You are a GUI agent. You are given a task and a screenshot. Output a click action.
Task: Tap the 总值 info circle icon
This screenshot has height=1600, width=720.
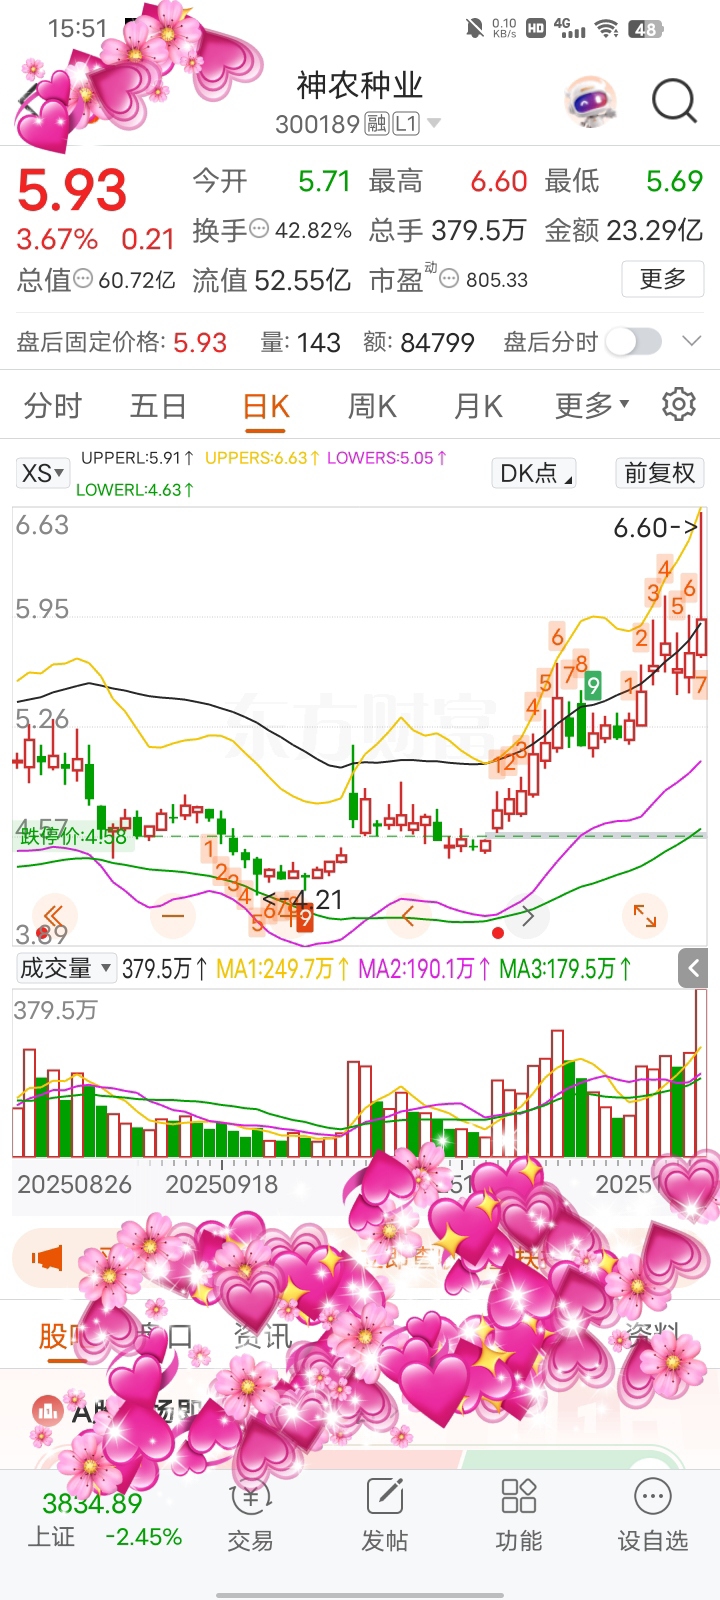coord(83,280)
